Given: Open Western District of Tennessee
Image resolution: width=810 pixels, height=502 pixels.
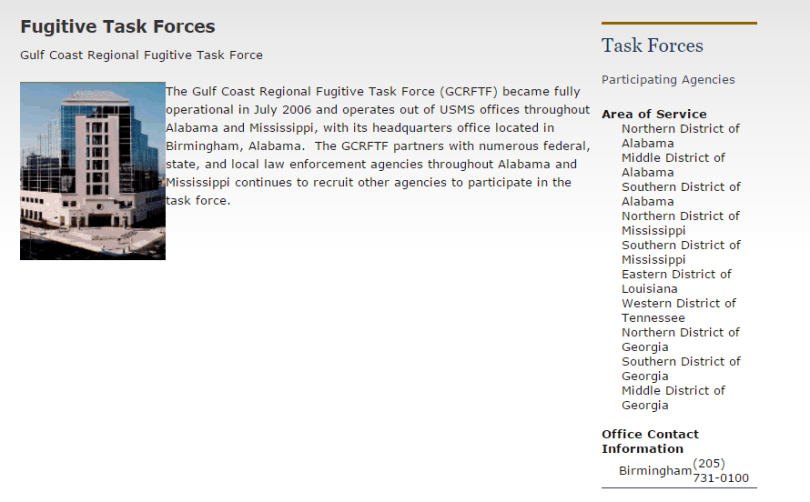Looking at the screenshot, I should 678,310.
